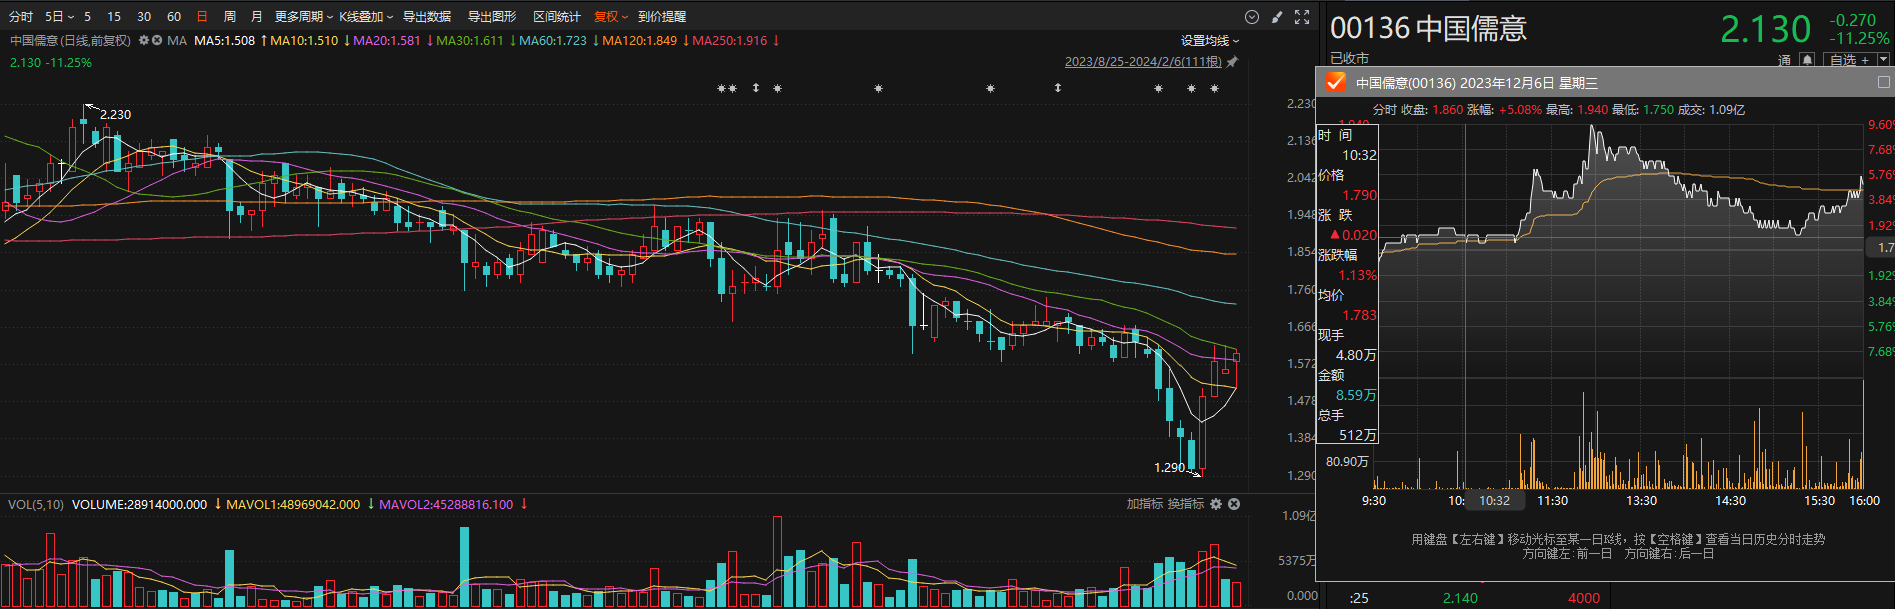Click the circled down-arrow icon in chart toolbar
1895x609 pixels.
pos(1252,17)
